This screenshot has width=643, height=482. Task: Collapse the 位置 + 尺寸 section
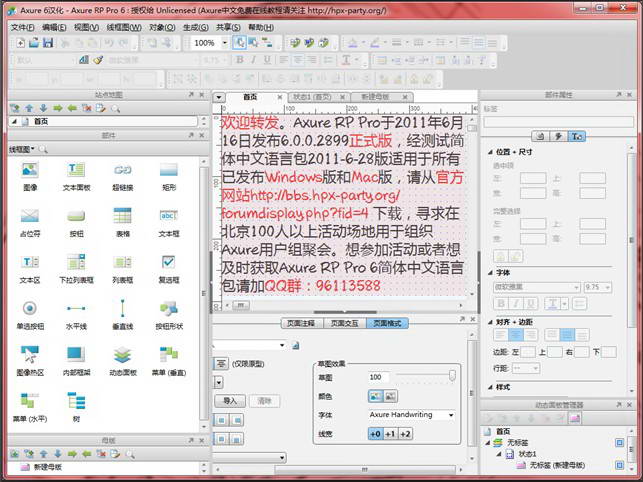pos(490,152)
